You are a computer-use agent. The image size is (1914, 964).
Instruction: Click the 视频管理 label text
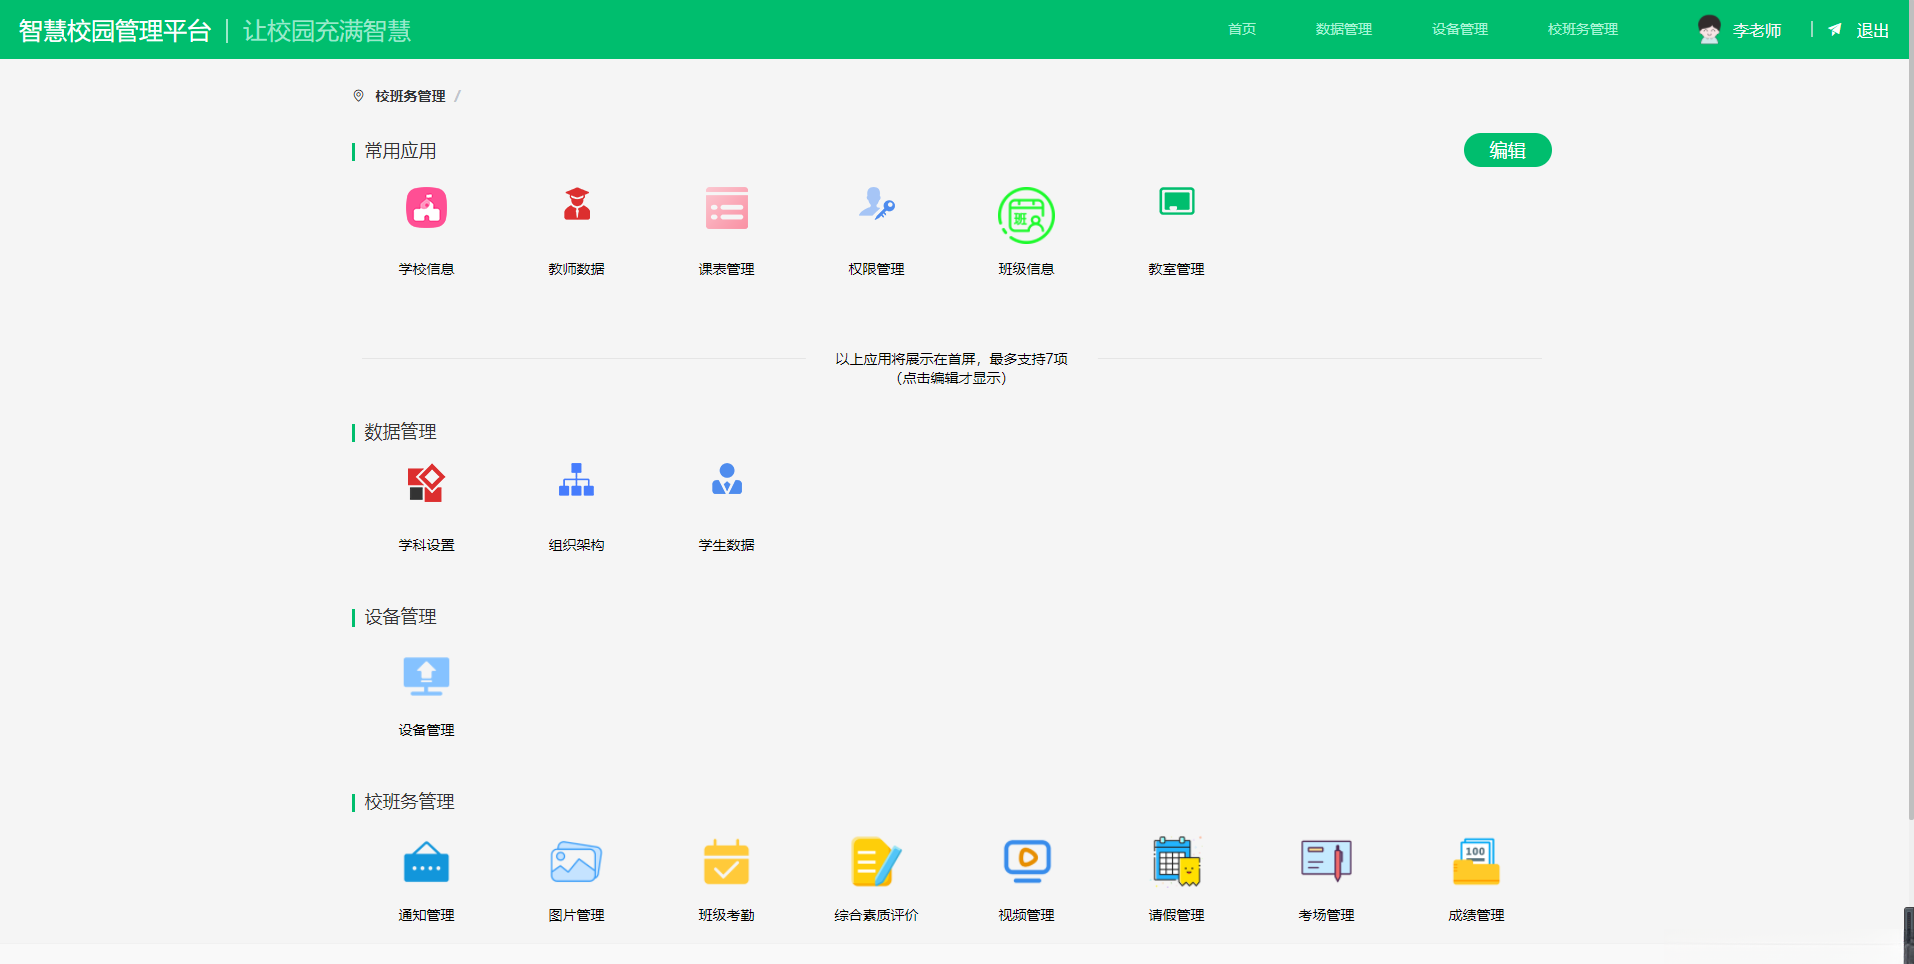pos(1027,915)
